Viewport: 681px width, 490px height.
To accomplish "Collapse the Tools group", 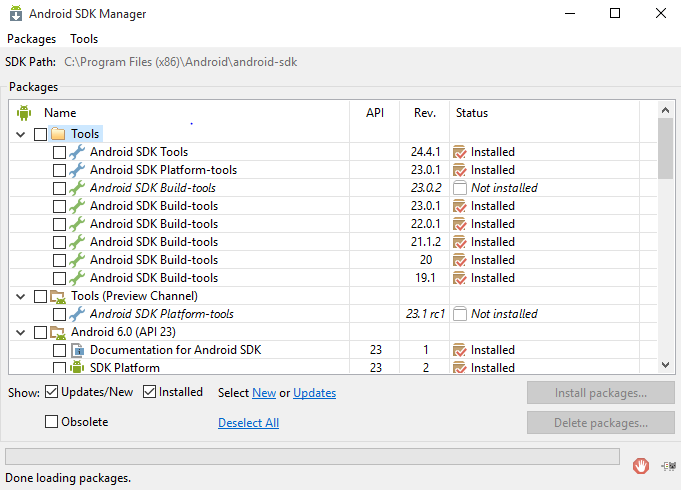I will (20, 134).
